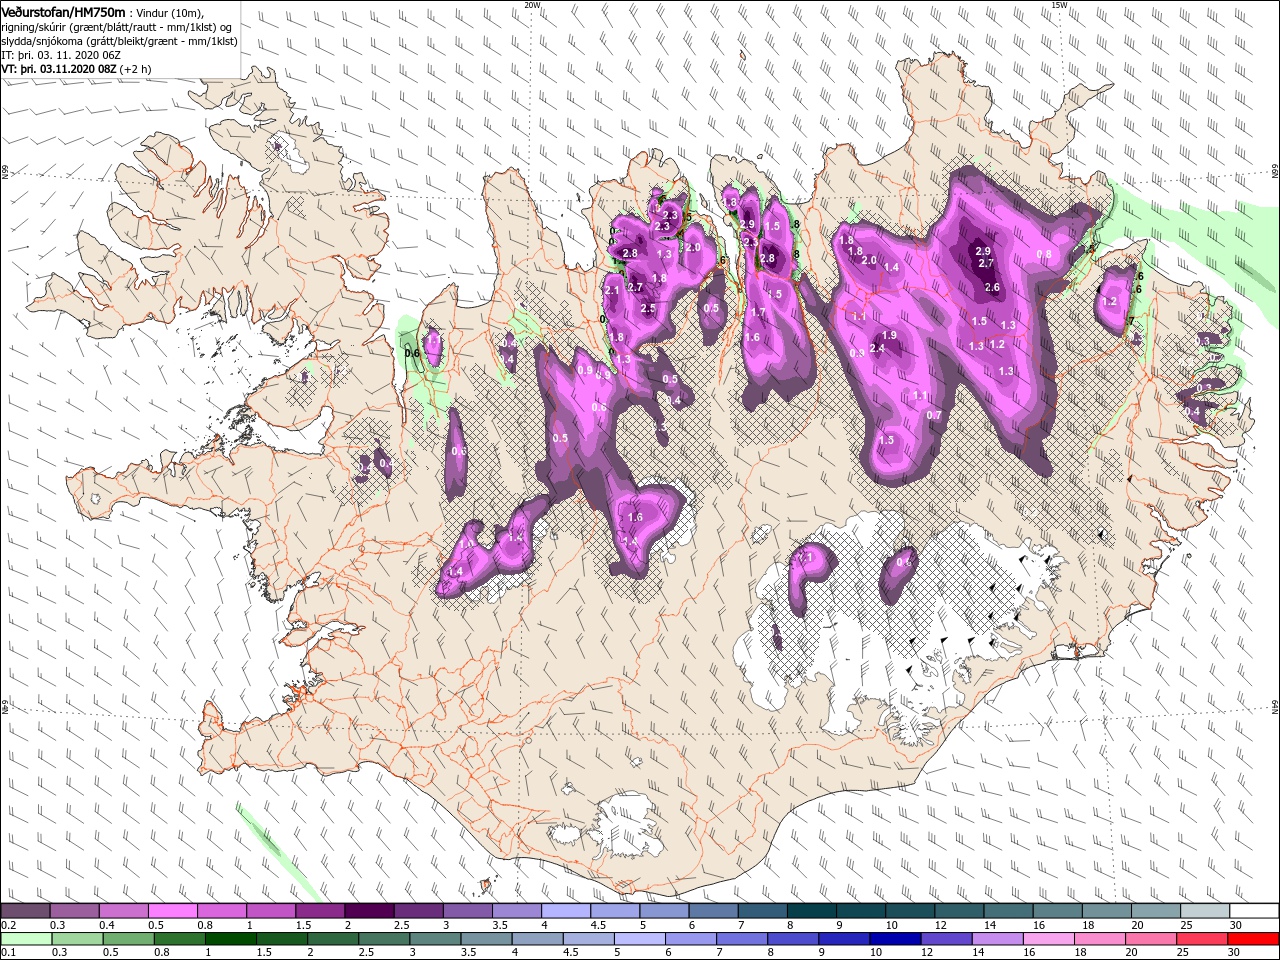This screenshot has width=1280, height=960.
Task: Click the Veðurstofan/HM750m title text
Action: pos(64,11)
